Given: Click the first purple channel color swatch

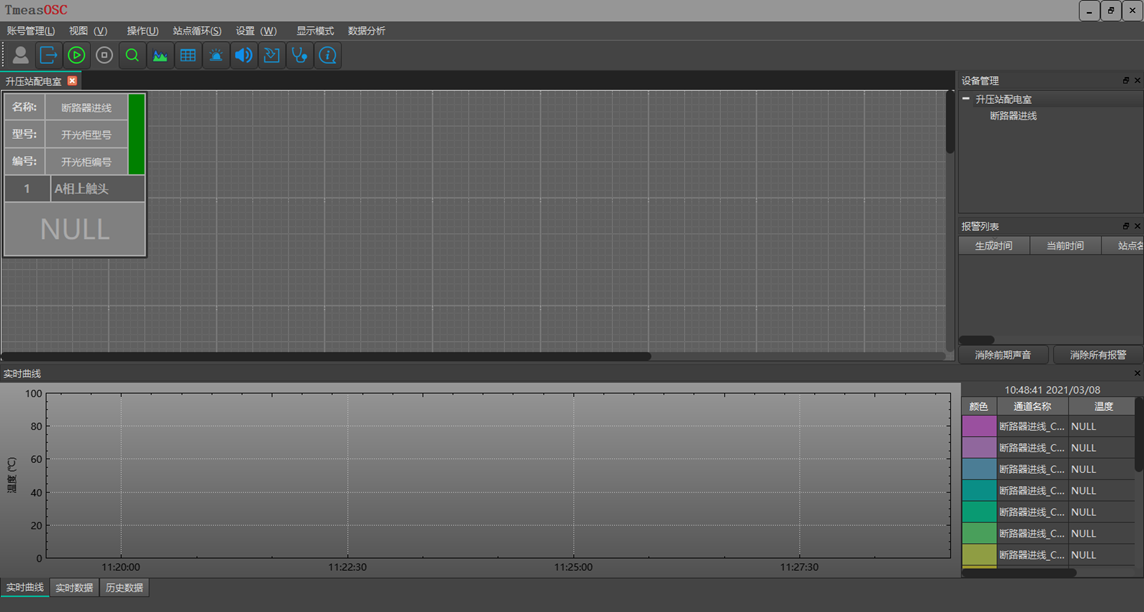Looking at the screenshot, I should coord(979,426).
